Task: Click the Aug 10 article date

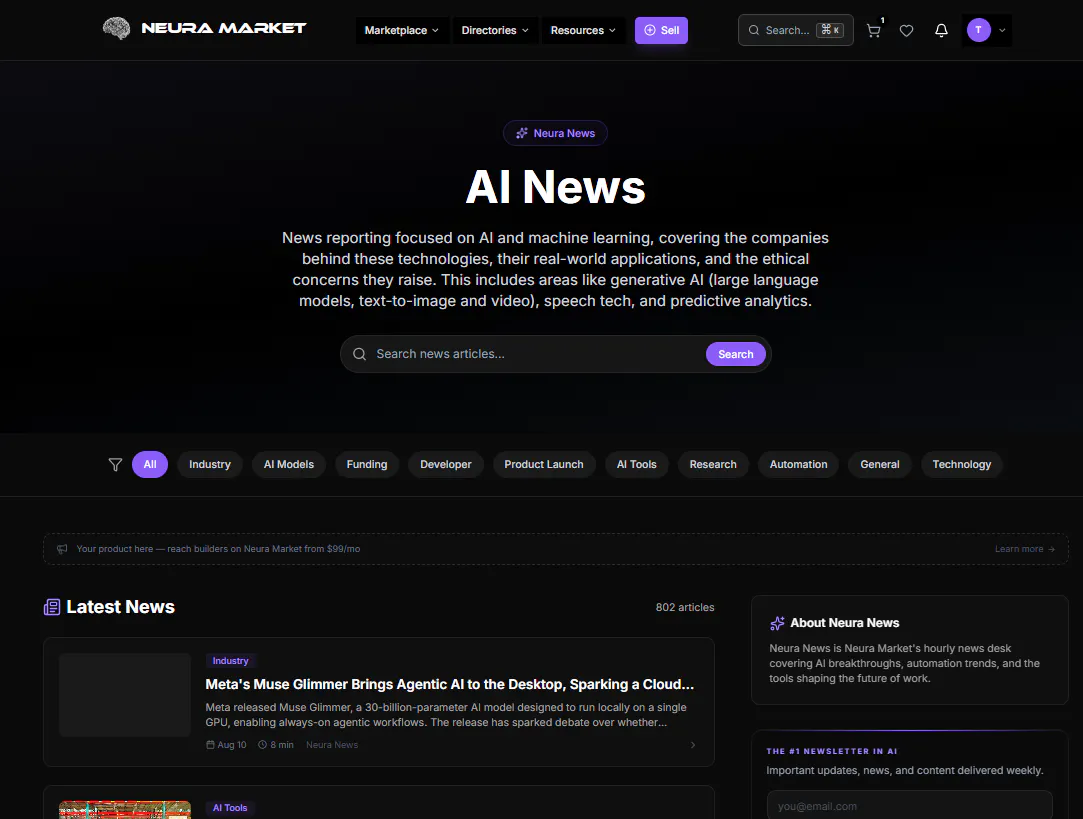Action: tap(227, 745)
